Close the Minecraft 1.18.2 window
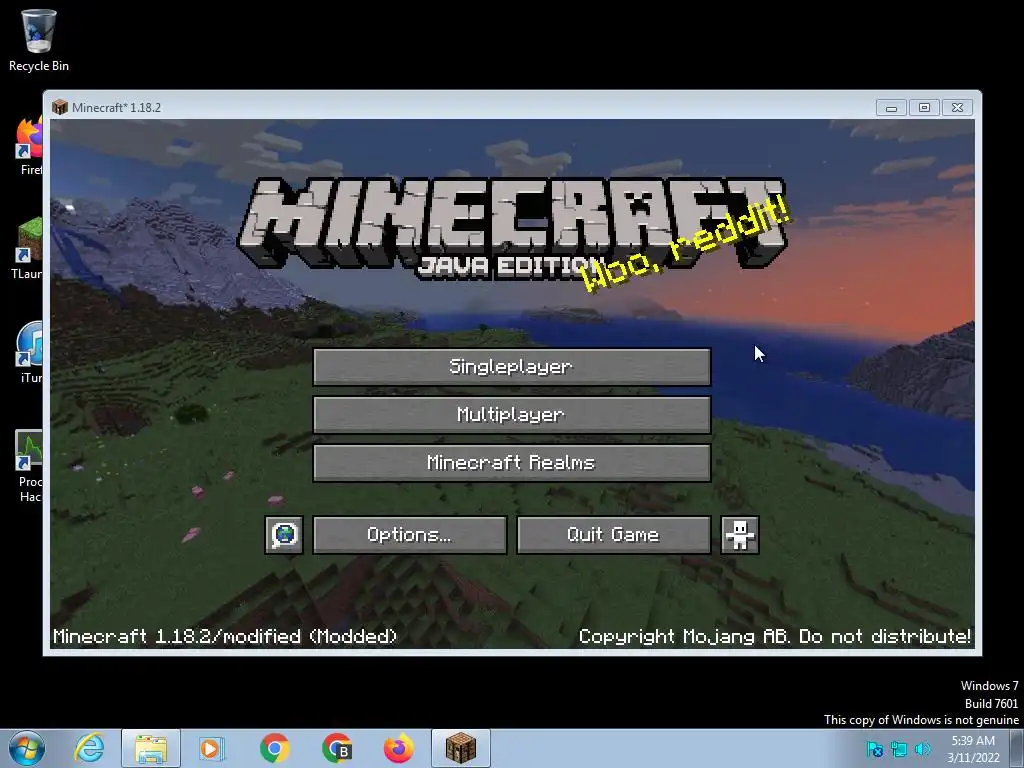Viewport: 1024px width, 768px height. 957,107
